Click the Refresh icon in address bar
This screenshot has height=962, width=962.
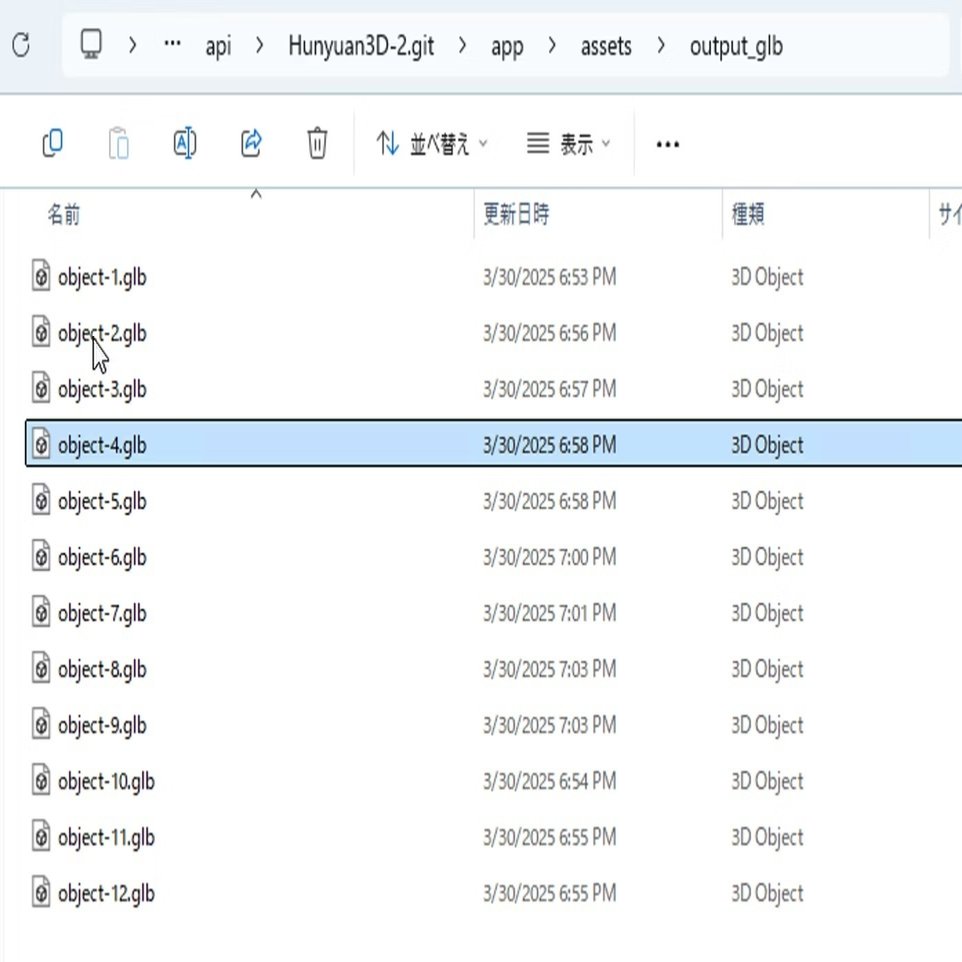click(x=21, y=45)
